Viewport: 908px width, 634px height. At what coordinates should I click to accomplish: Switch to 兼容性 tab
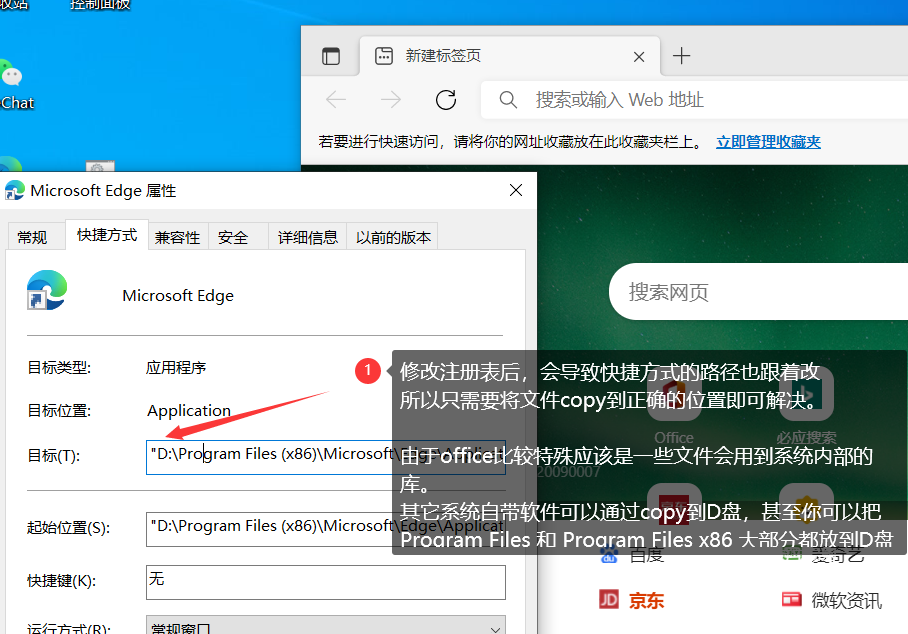point(178,237)
